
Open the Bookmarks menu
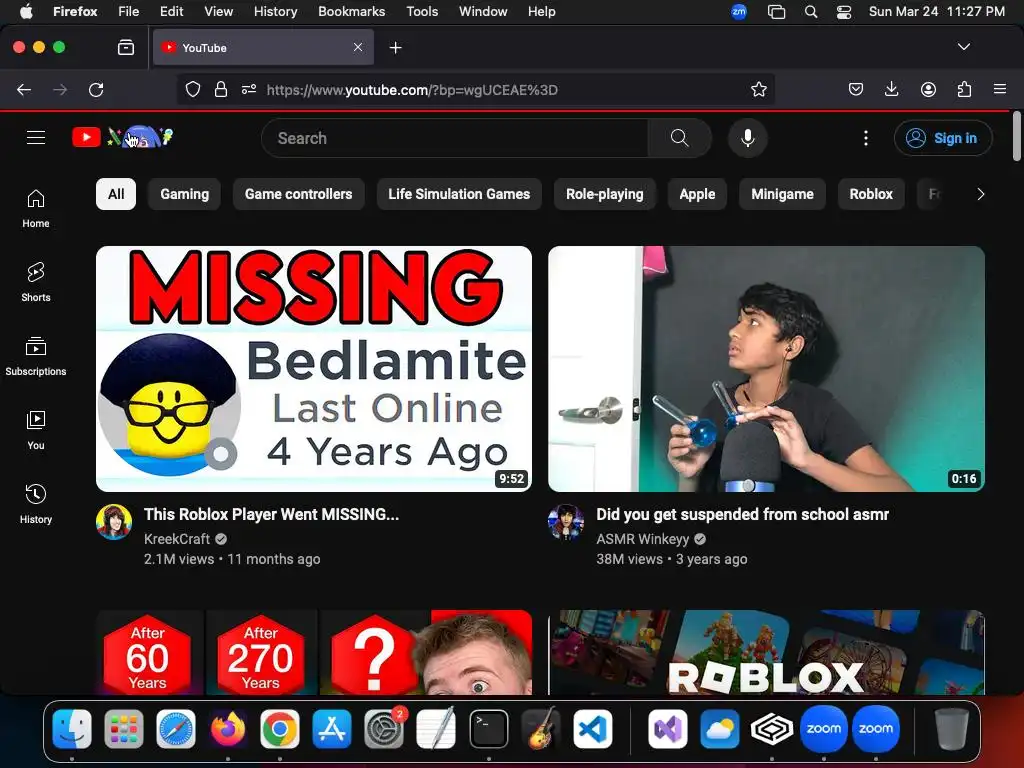[351, 11]
